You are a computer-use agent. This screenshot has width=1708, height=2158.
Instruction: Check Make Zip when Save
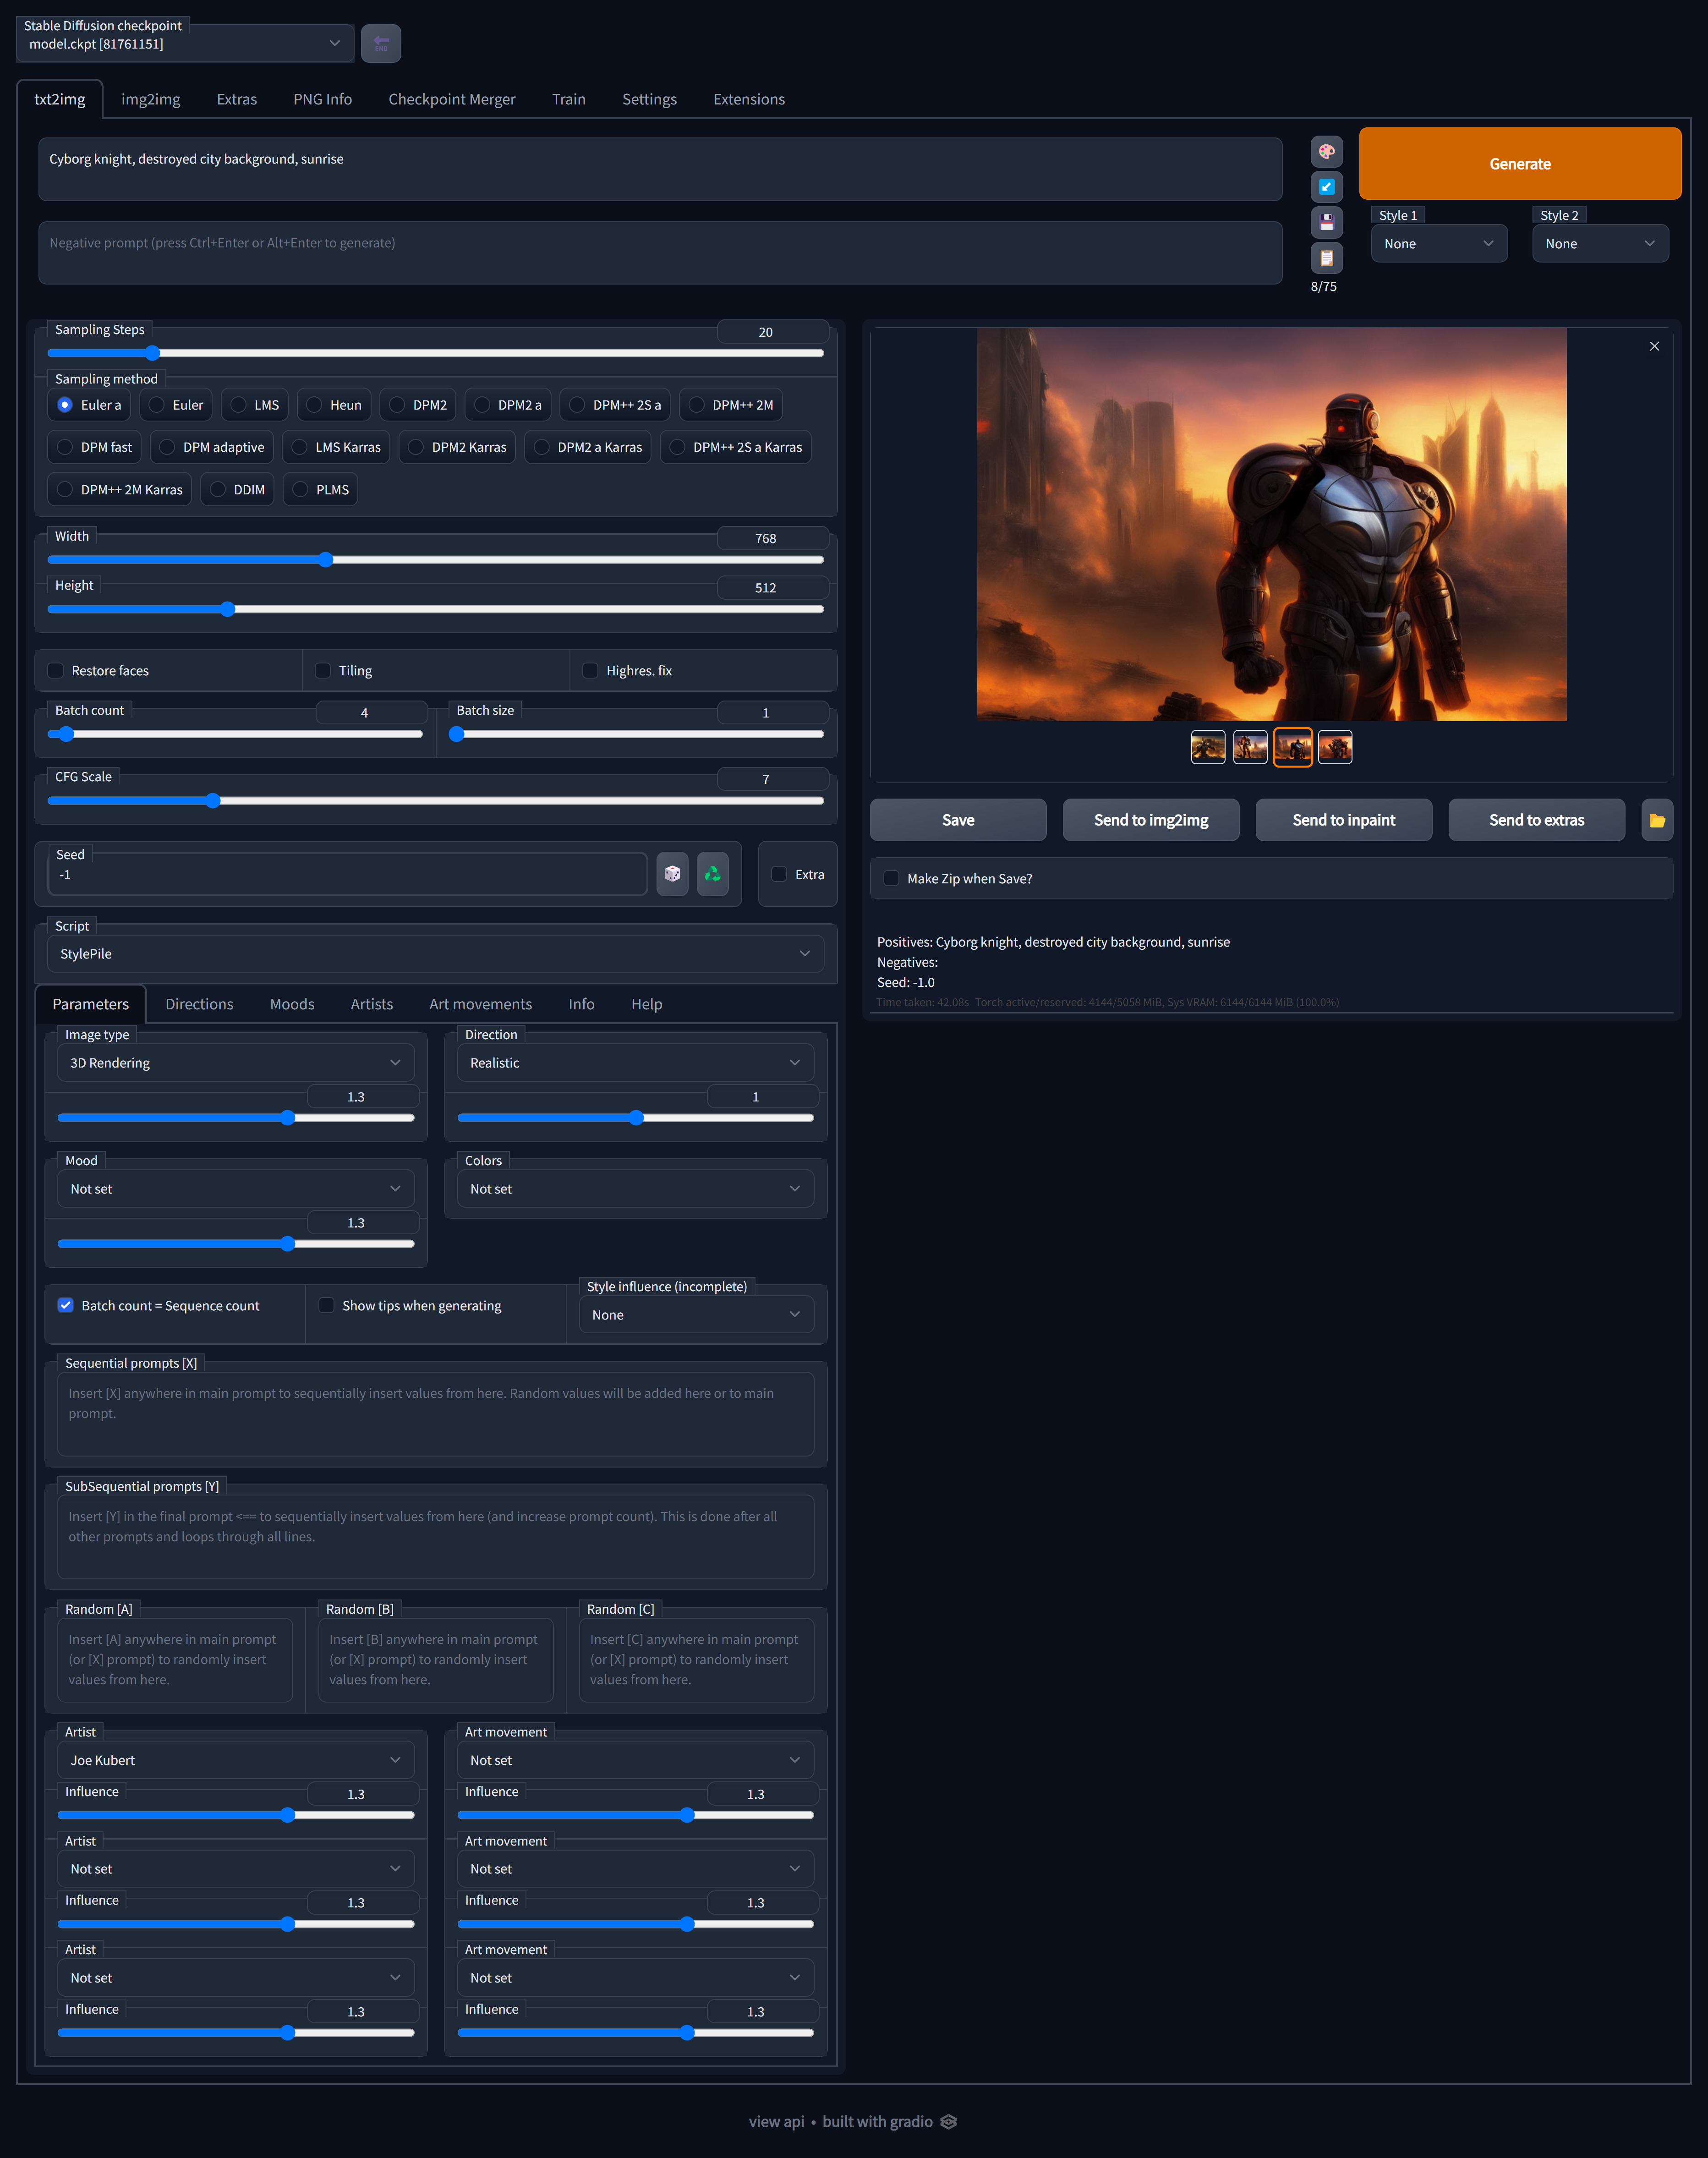pos(891,878)
